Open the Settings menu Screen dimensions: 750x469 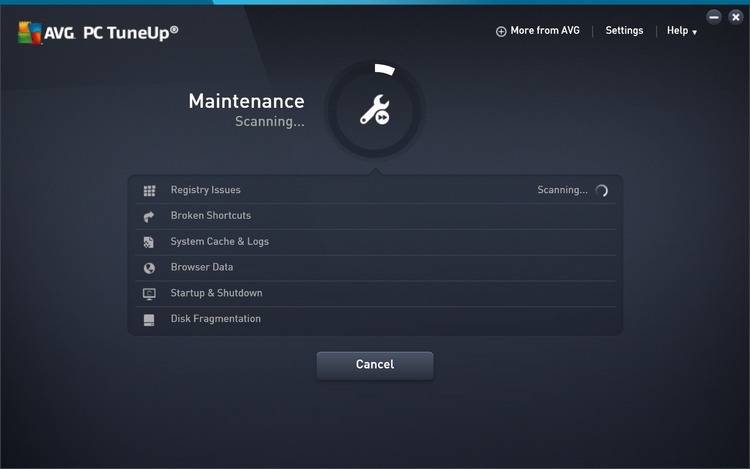pyautogui.click(x=624, y=31)
